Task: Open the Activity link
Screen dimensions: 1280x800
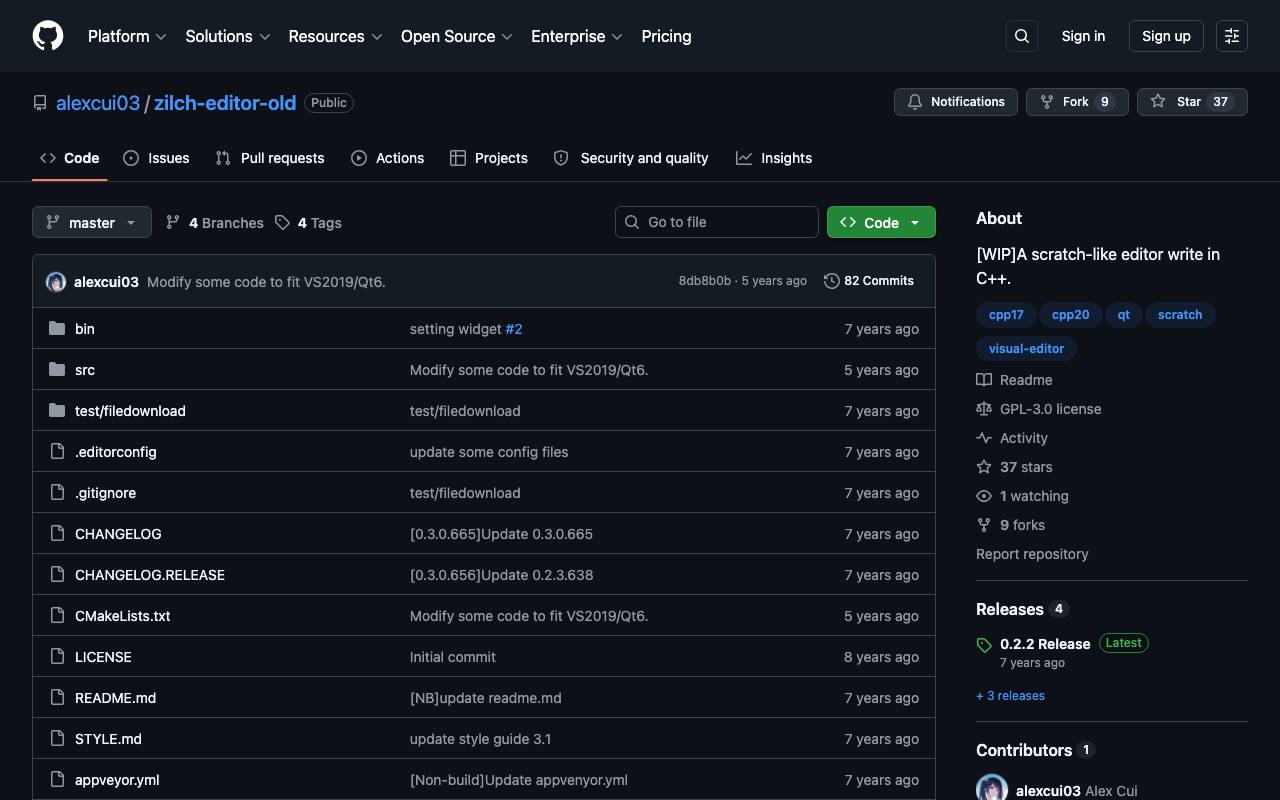Action: (1012, 438)
